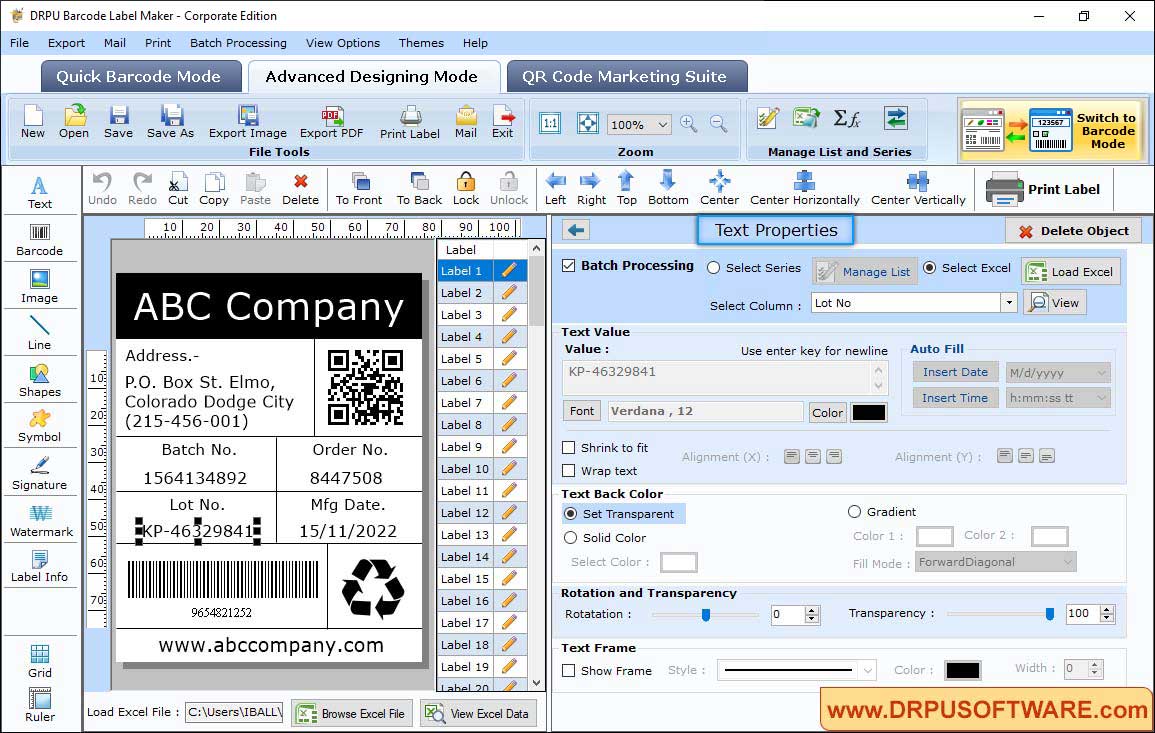The width and height of the screenshot is (1155, 733).
Task: Select the Barcode tool
Action: [x=40, y=240]
